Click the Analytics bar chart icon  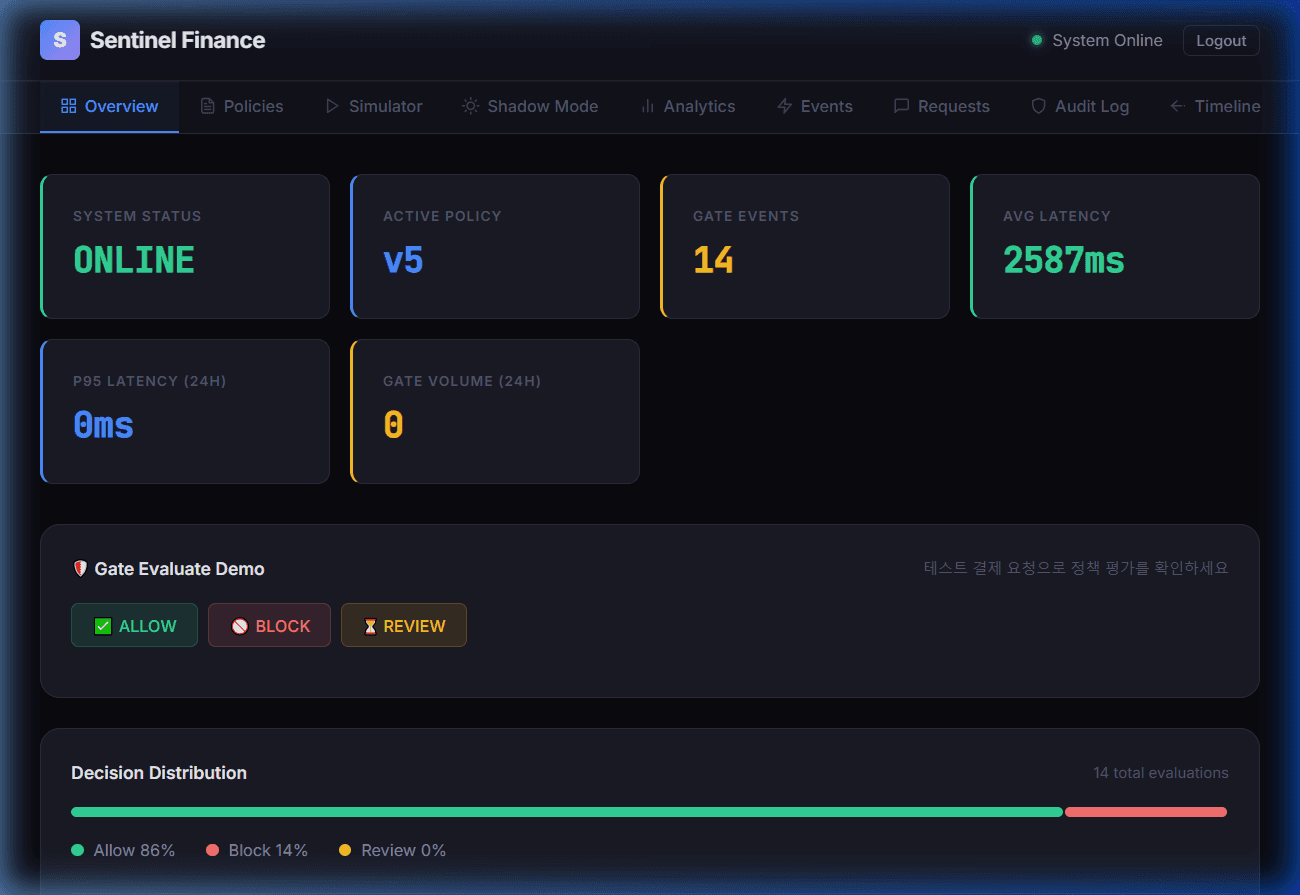[x=648, y=106]
